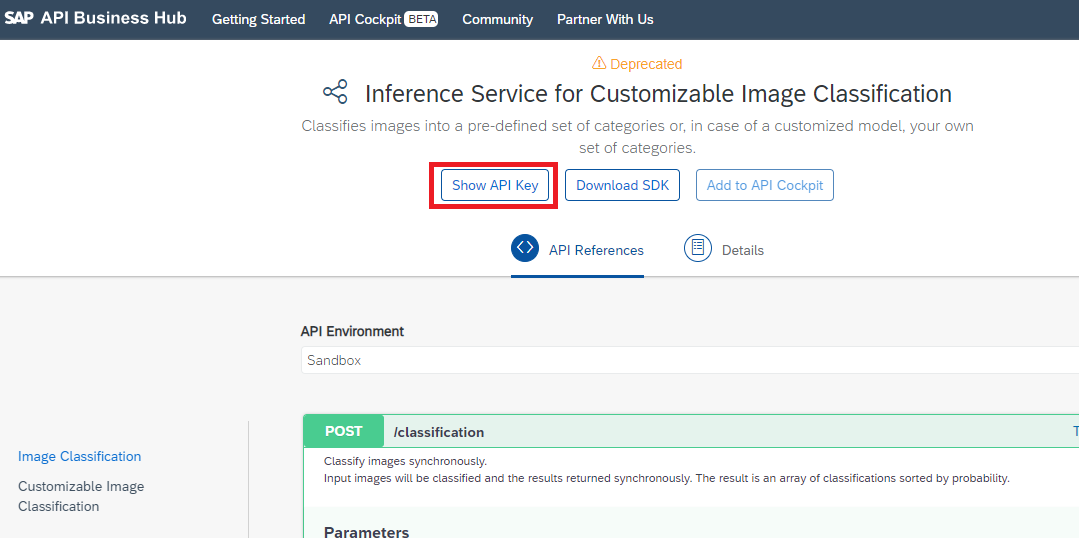1079x538 pixels.
Task: Click the Show API Key button
Action: coord(495,185)
